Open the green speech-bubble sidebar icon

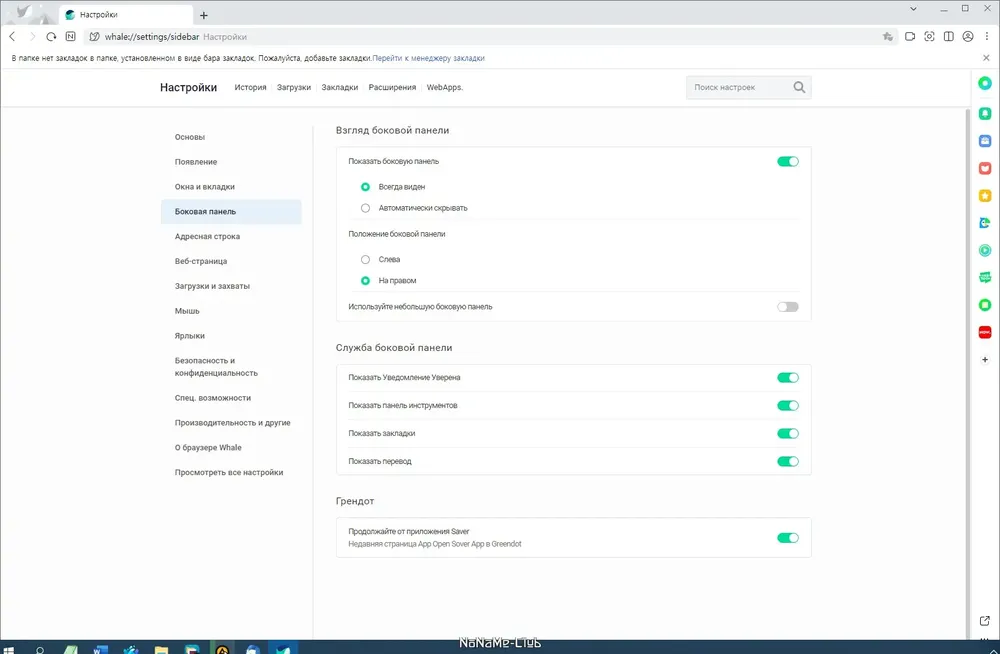click(x=985, y=278)
